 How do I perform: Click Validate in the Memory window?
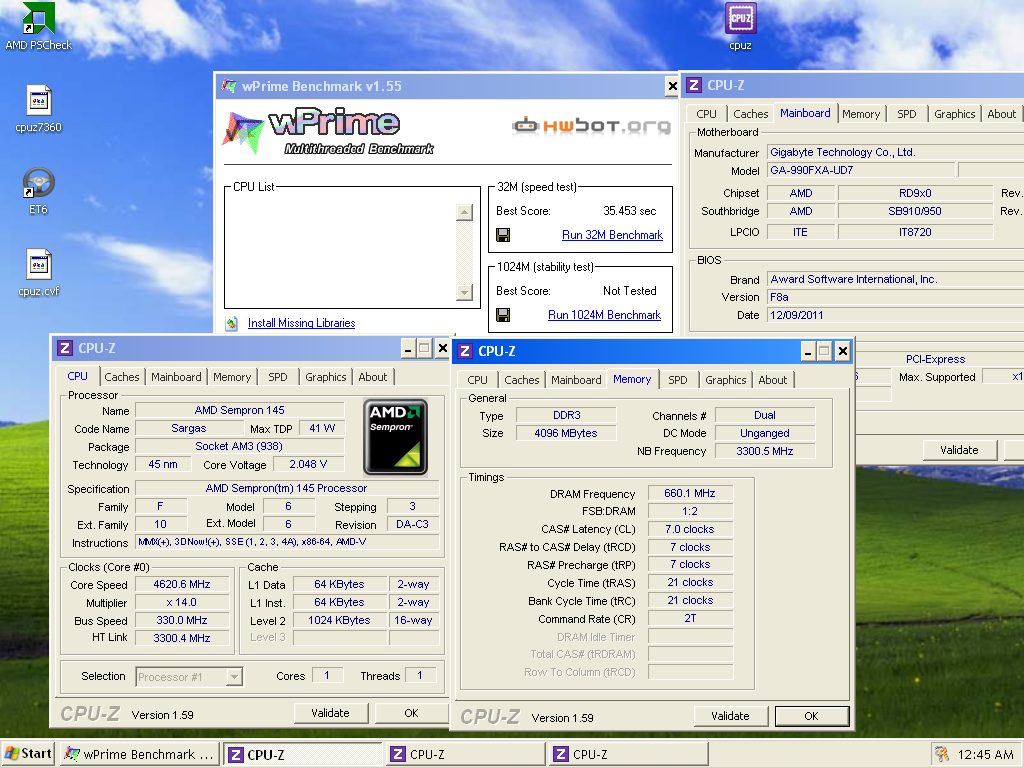point(730,716)
